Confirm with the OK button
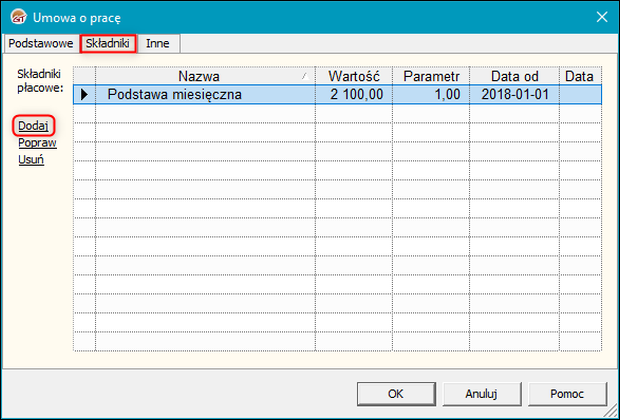This screenshot has height=420, width=620. (396, 394)
